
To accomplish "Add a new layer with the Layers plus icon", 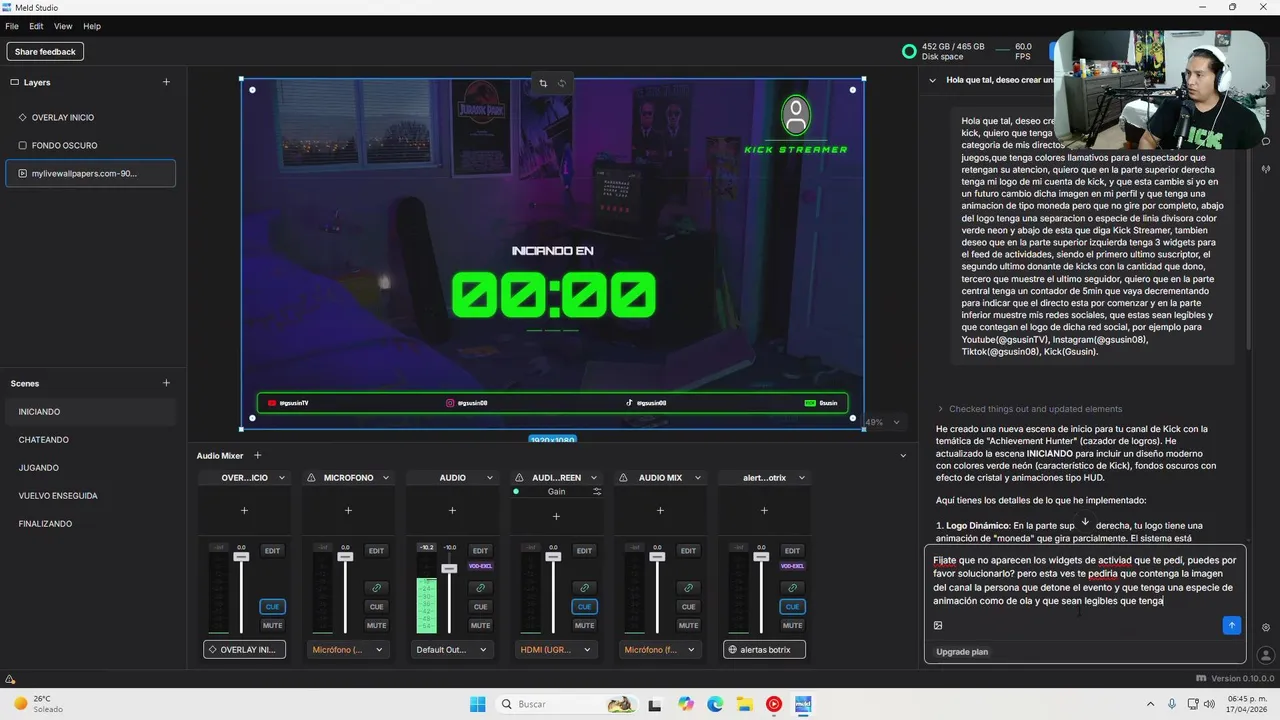I will pyautogui.click(x=166, y=82).
